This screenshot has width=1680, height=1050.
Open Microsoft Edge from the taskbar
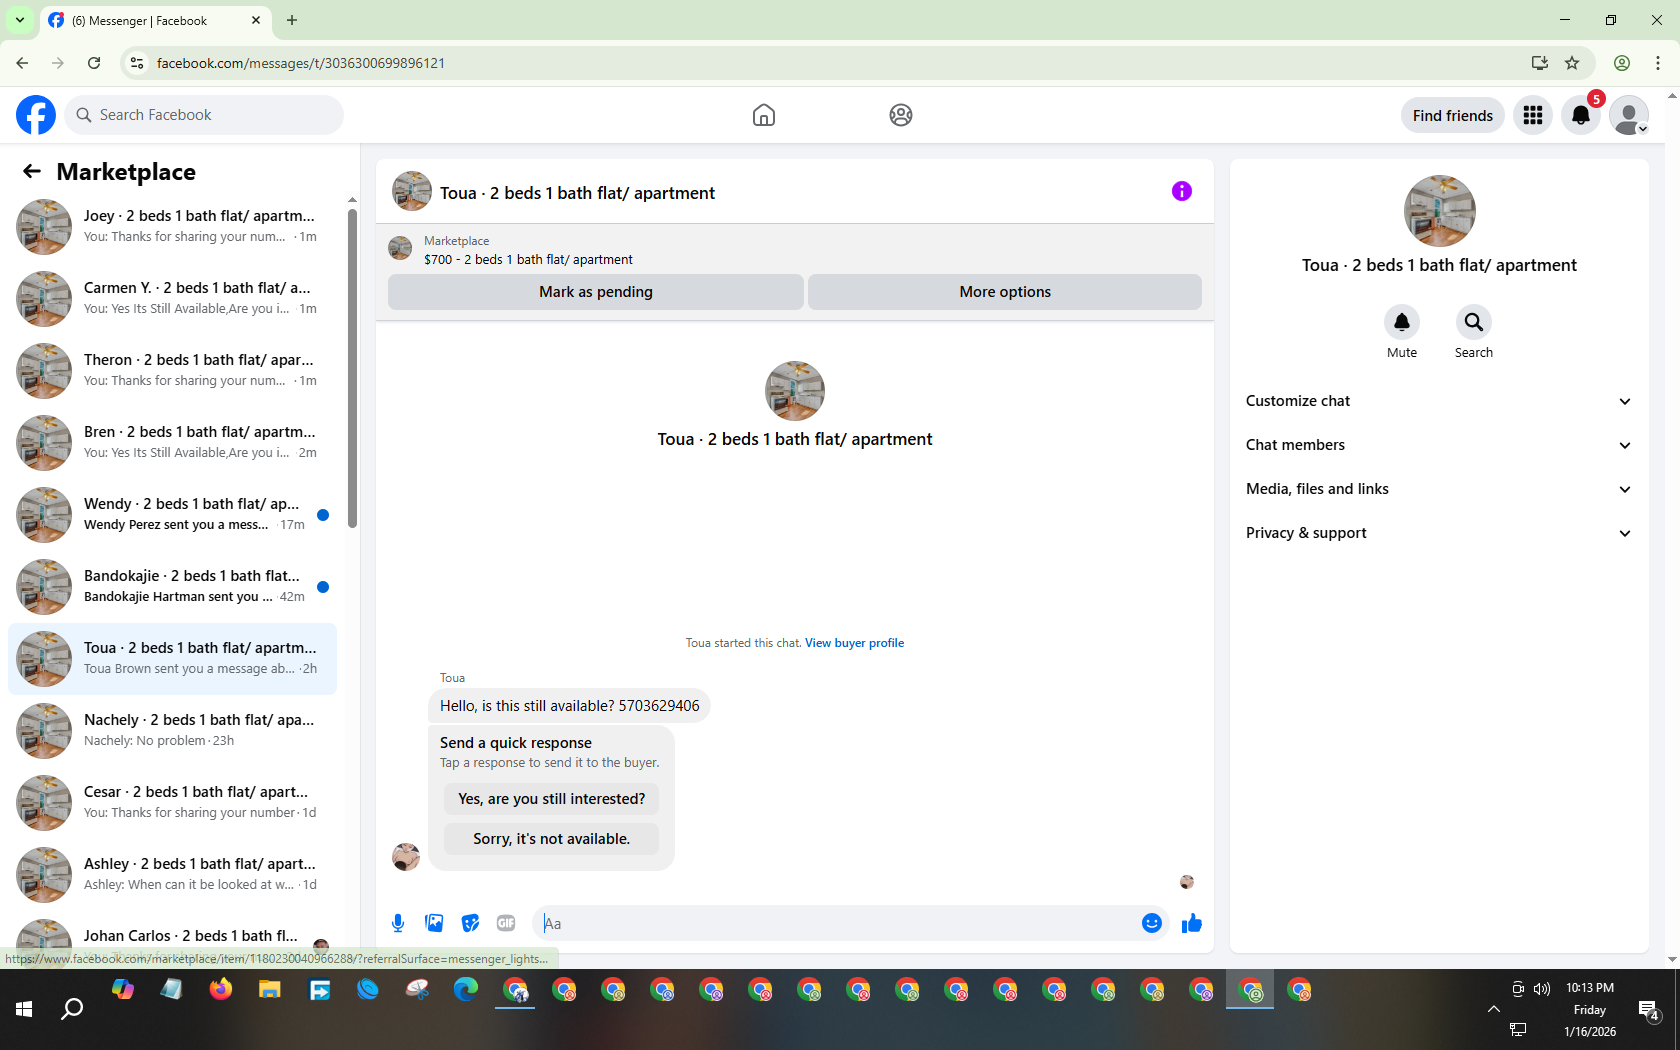pos(466,990)
